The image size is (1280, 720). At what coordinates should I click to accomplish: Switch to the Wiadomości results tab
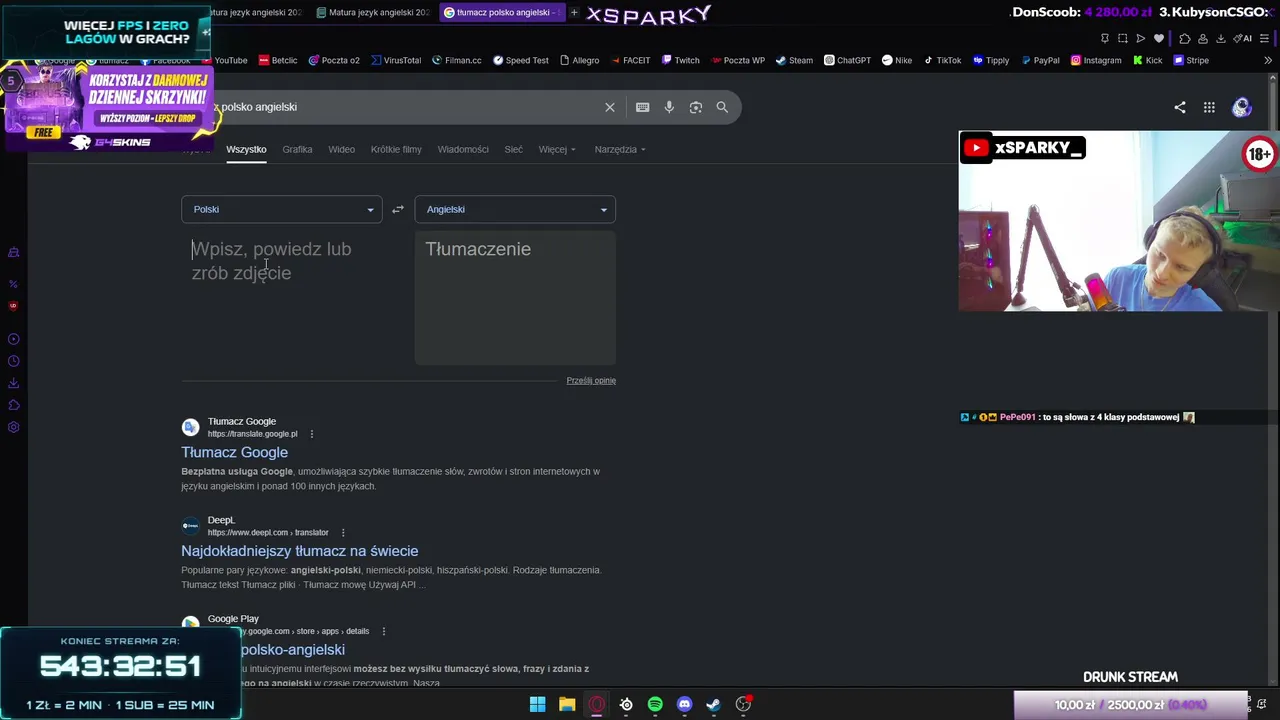click(x=463, y=149)
